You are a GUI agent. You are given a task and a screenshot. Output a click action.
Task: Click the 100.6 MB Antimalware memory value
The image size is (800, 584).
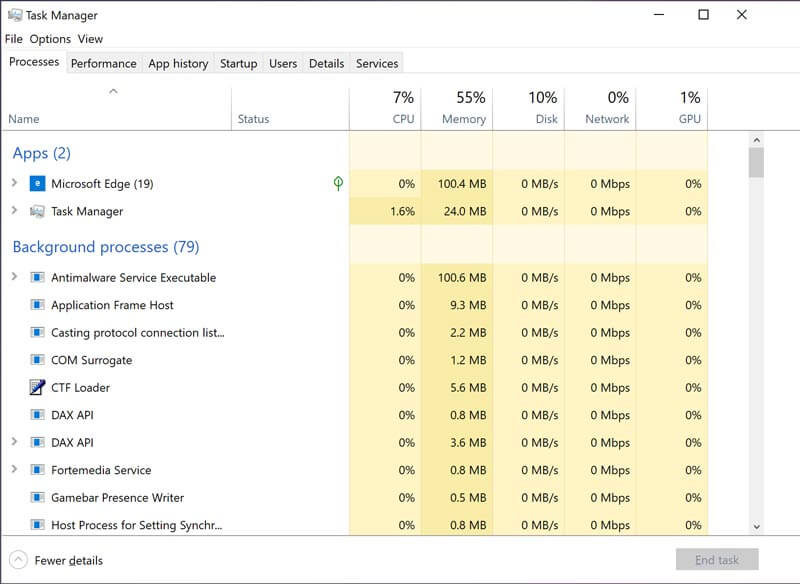point(462,277)
